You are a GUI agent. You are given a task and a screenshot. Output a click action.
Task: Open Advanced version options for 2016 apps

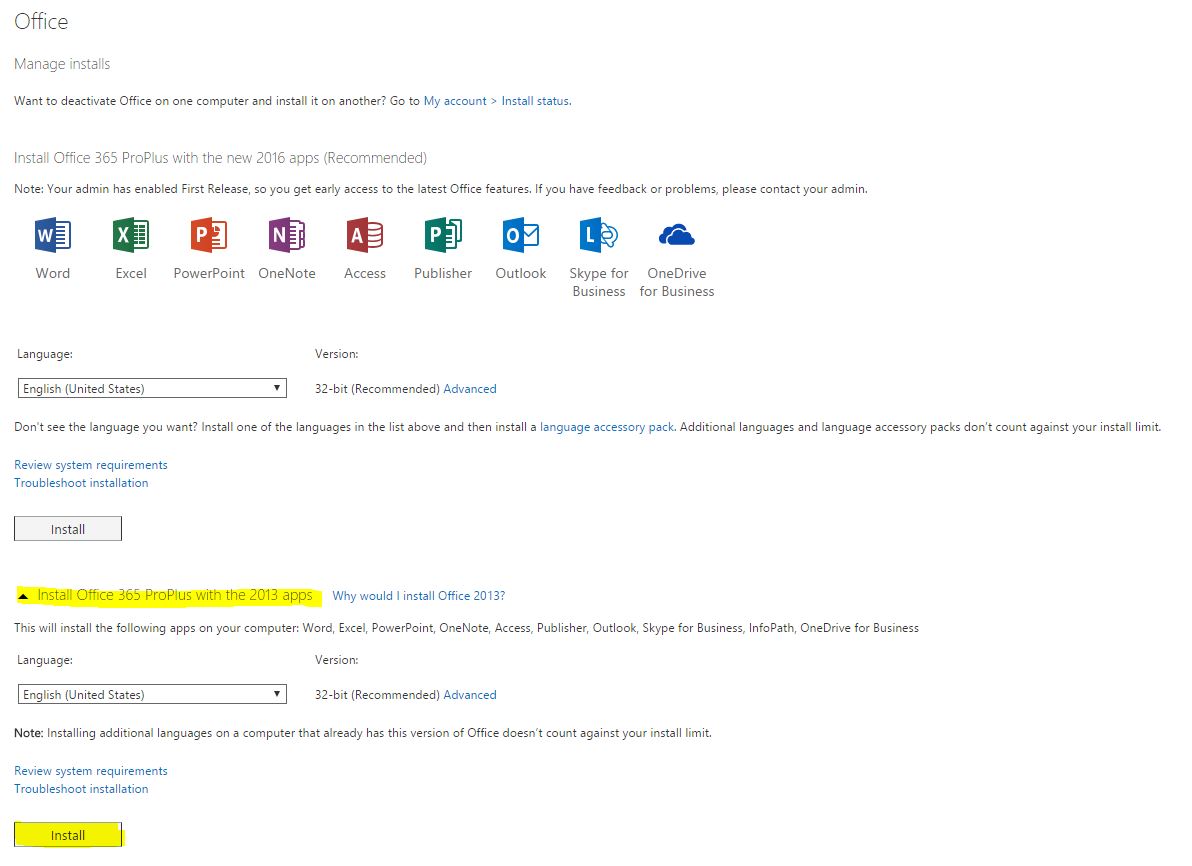point(470,389)
